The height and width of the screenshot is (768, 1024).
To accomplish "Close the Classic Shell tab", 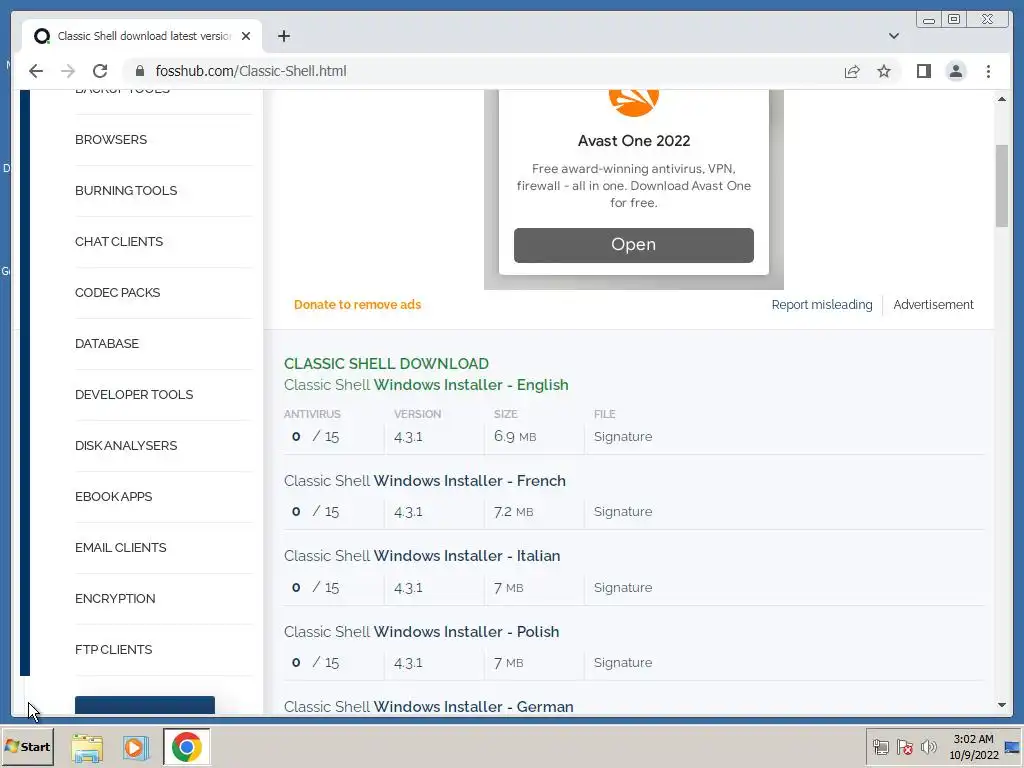I will coord(246,36).
